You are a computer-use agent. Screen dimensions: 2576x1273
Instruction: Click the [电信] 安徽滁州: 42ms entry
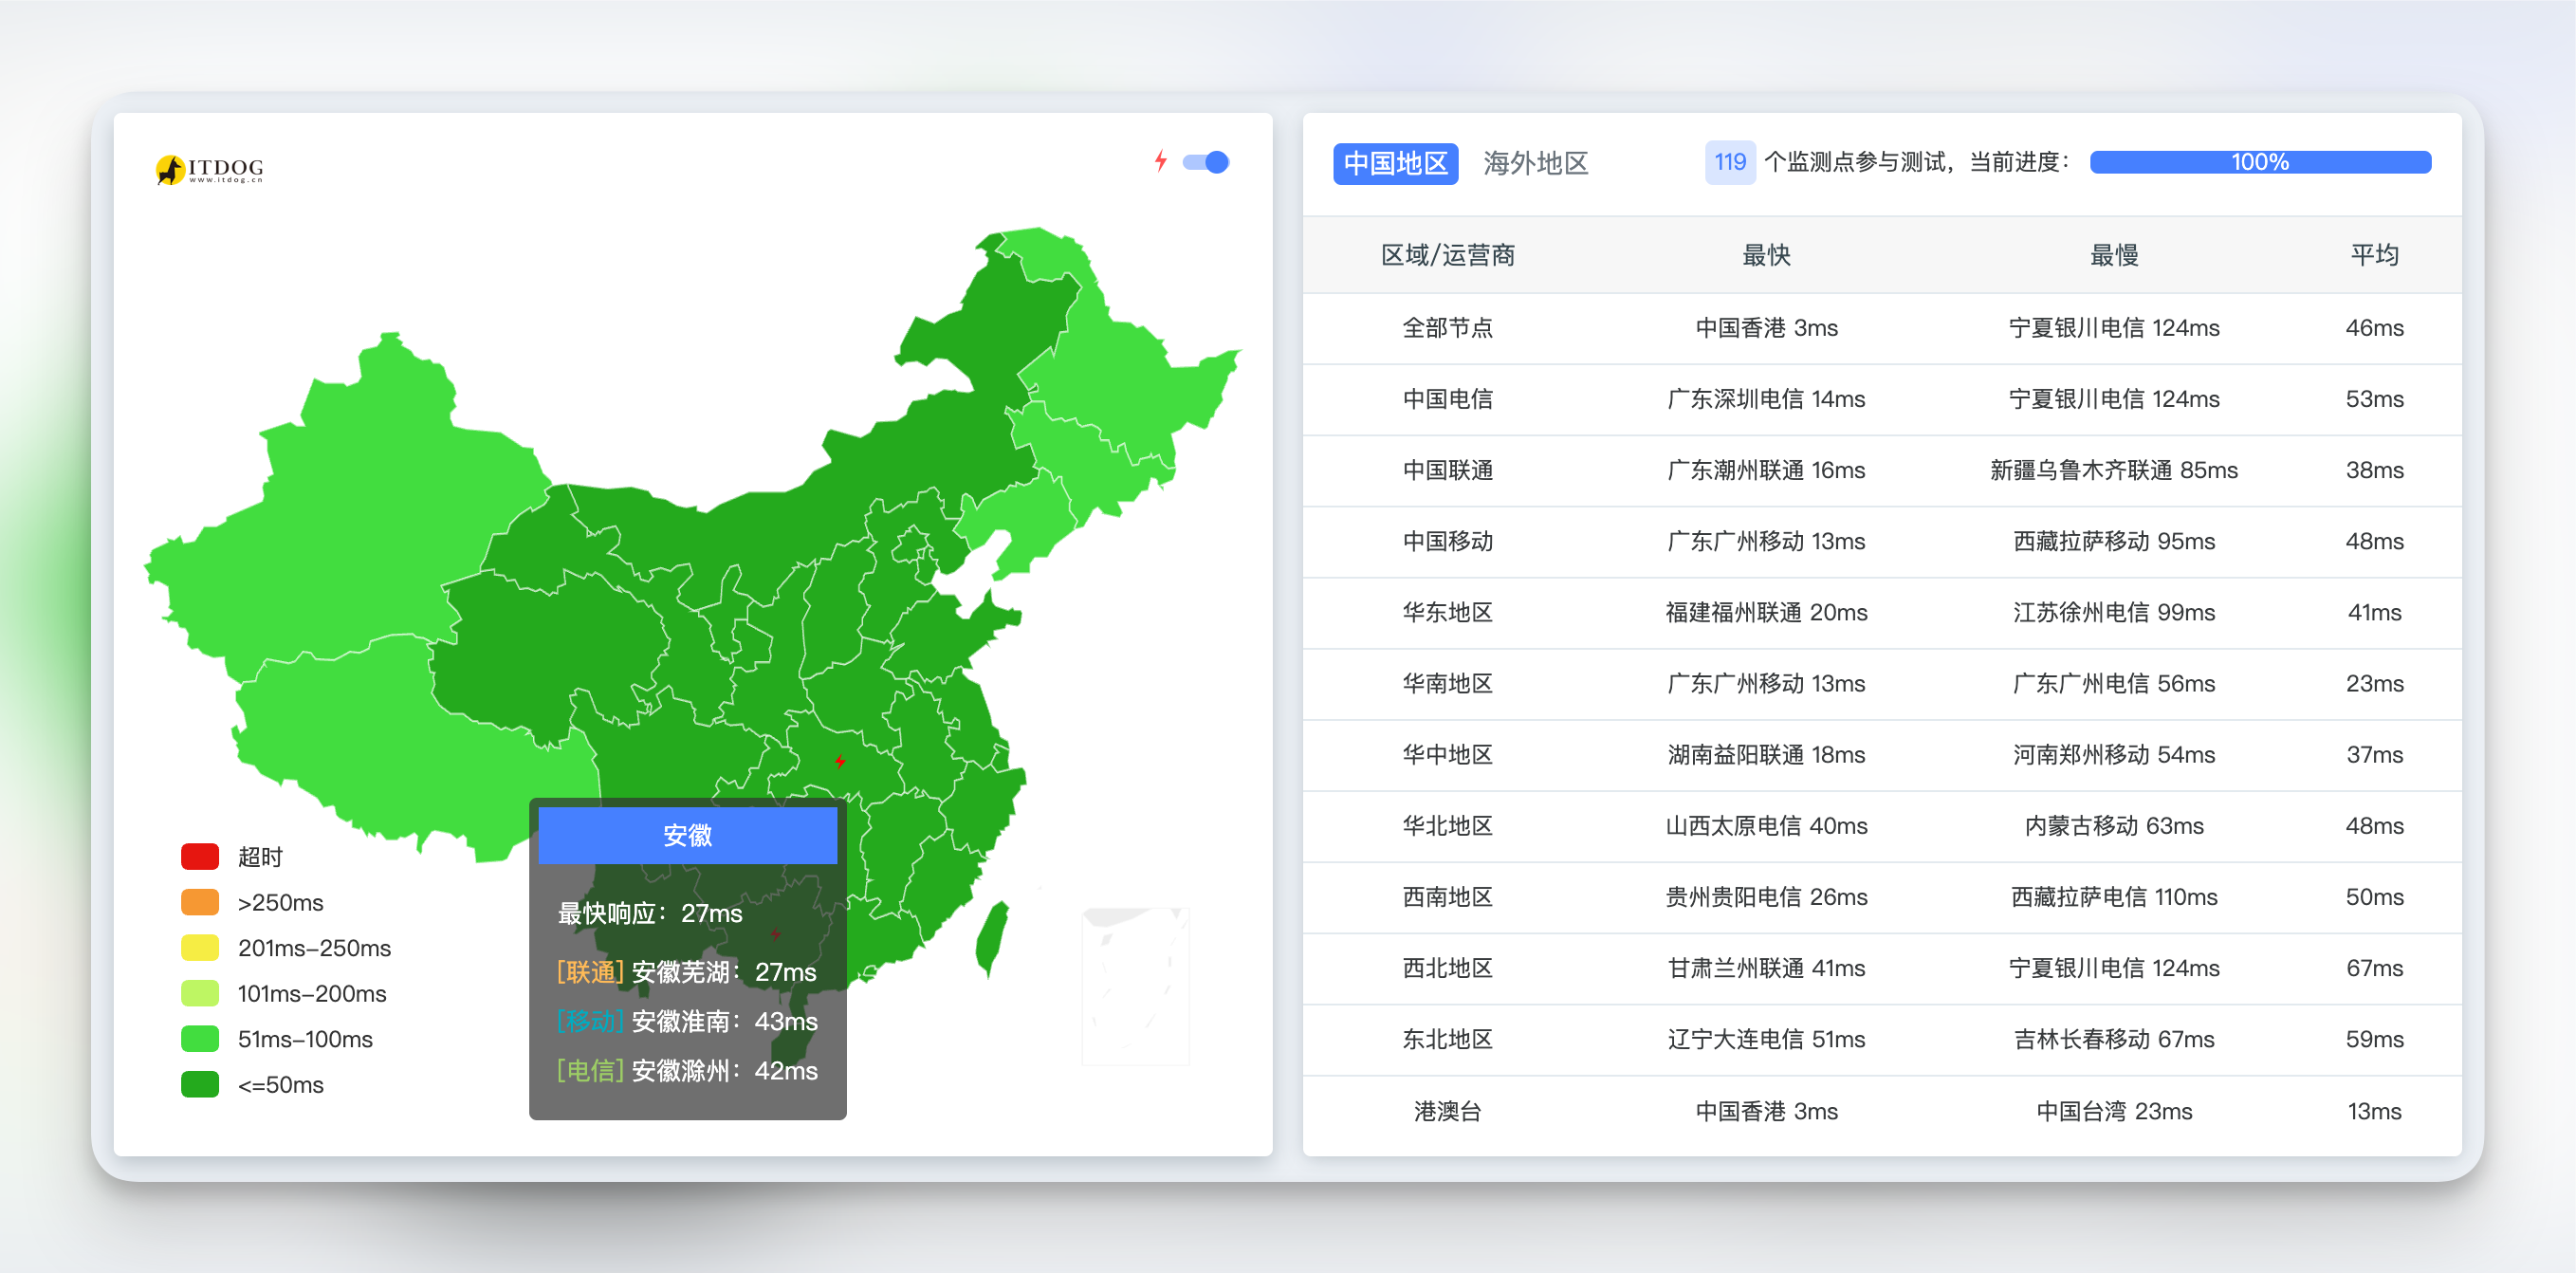tap(687, 1070)
